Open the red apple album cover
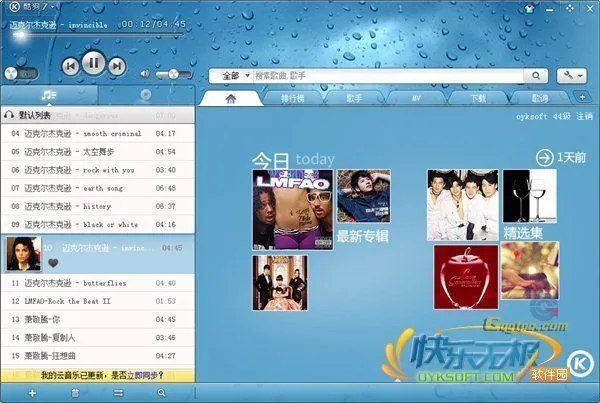The height and width of the screenshot is (403, 600). (x=466, y=277)
